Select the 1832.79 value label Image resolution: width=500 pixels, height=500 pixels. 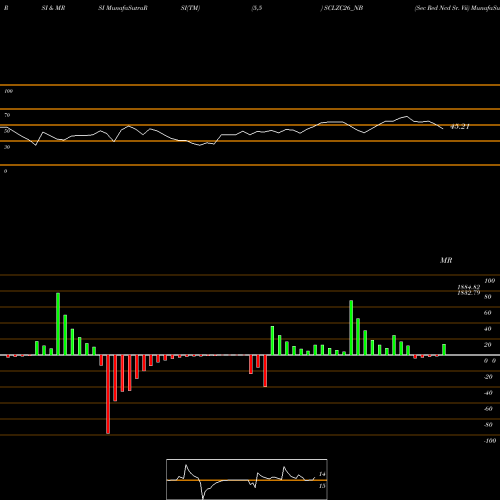pos(468,293)
